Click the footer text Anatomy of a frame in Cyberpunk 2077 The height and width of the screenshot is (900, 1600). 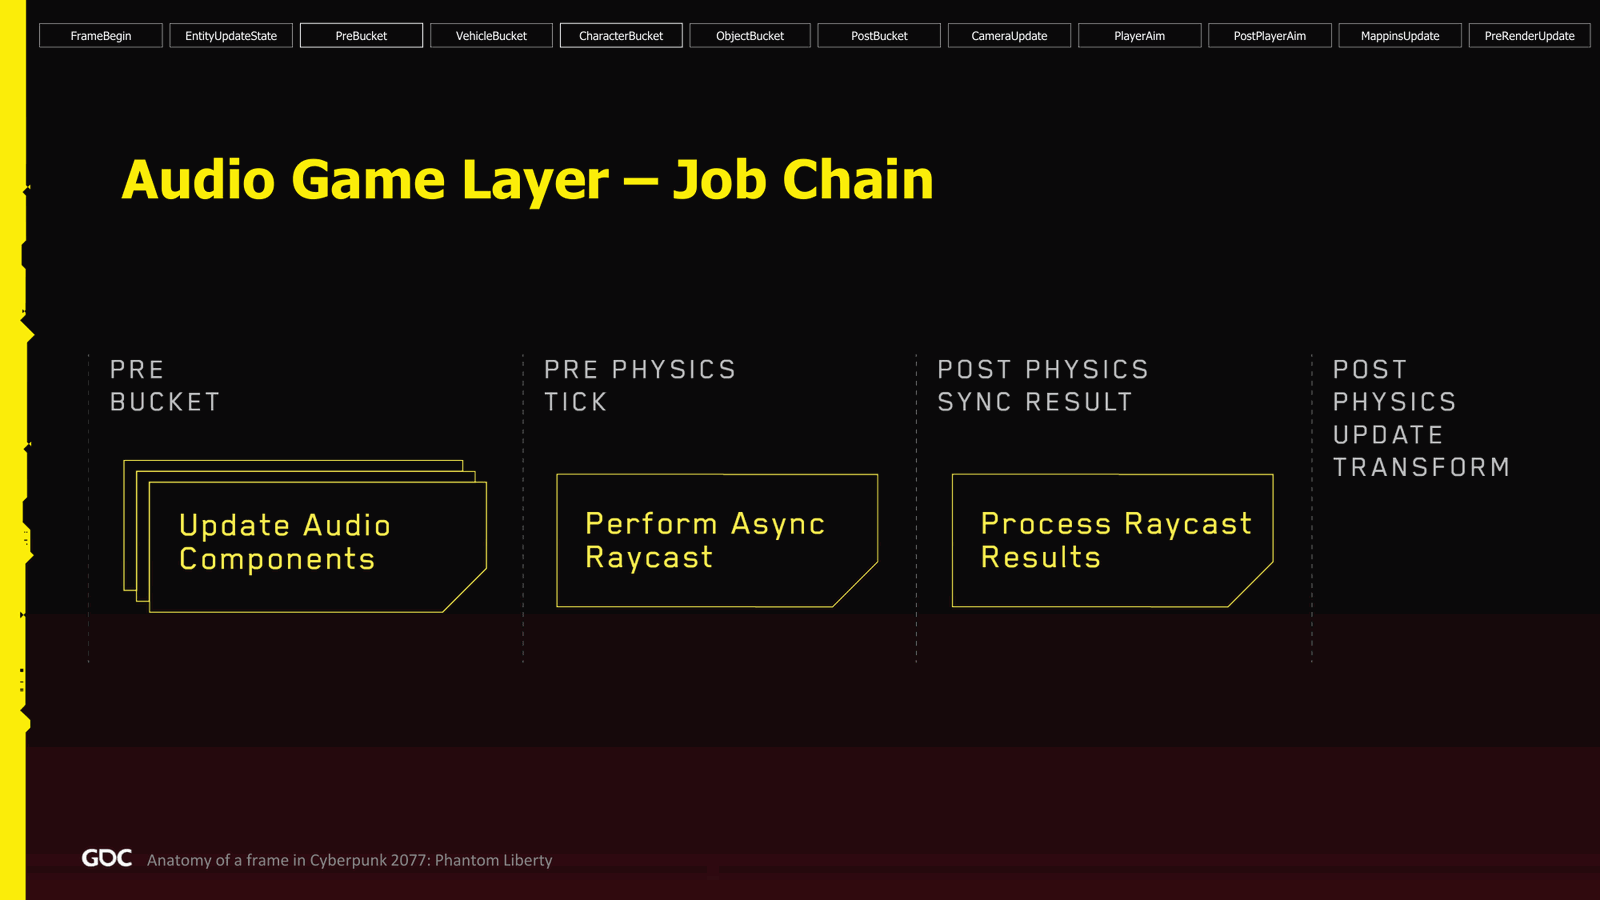(349, 860)
